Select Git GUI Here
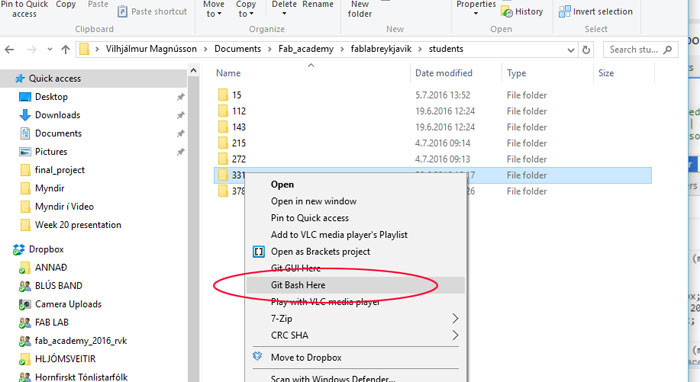 (x=296, y=268)
